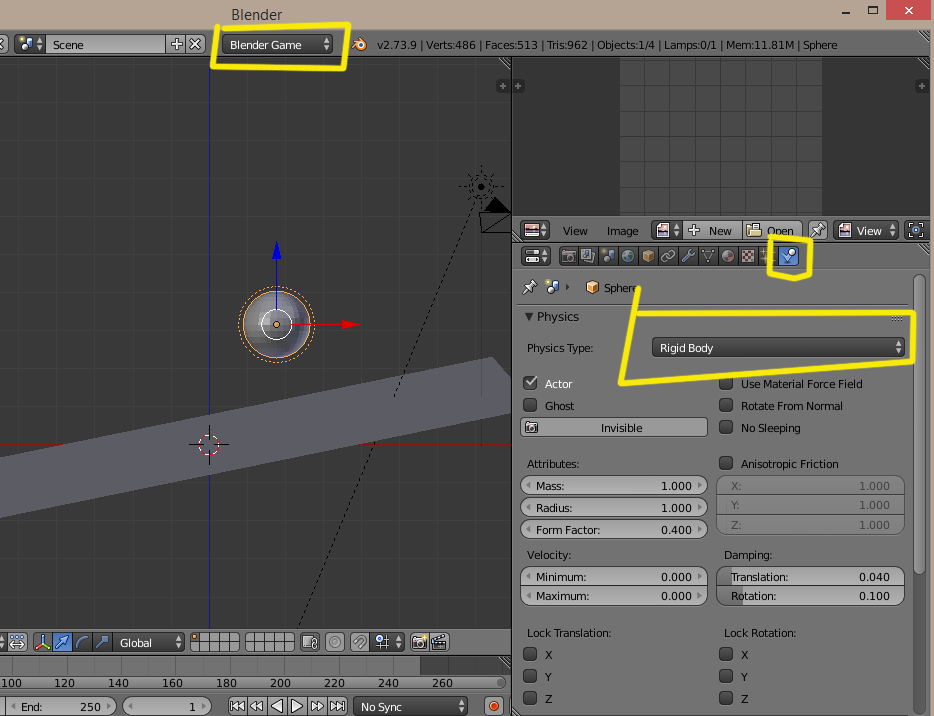Click the Translation damping slider
The width and height of the screenshot is (934, 716).
click(810, 577)
